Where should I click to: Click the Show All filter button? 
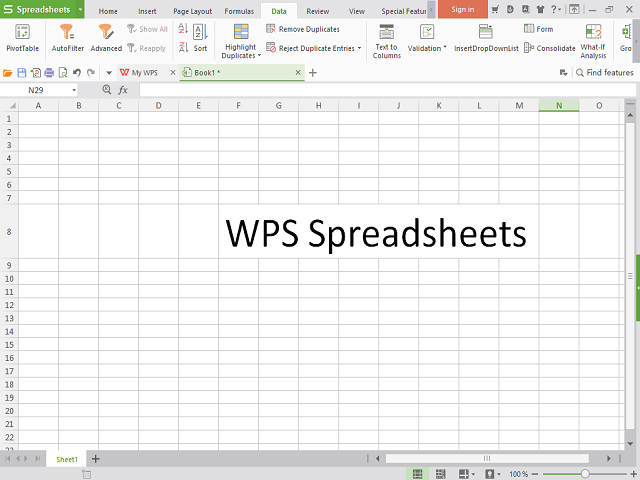[x=147, y=29]
